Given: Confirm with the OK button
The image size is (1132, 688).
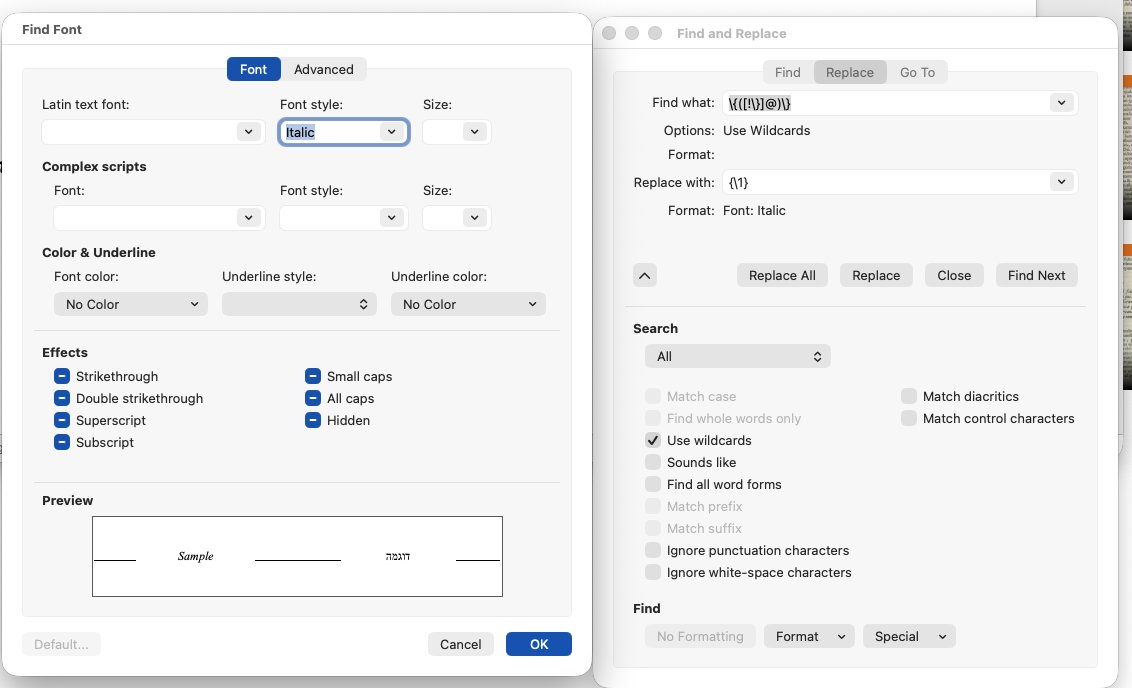Looking at the screenshot, I should coord(539,644).
